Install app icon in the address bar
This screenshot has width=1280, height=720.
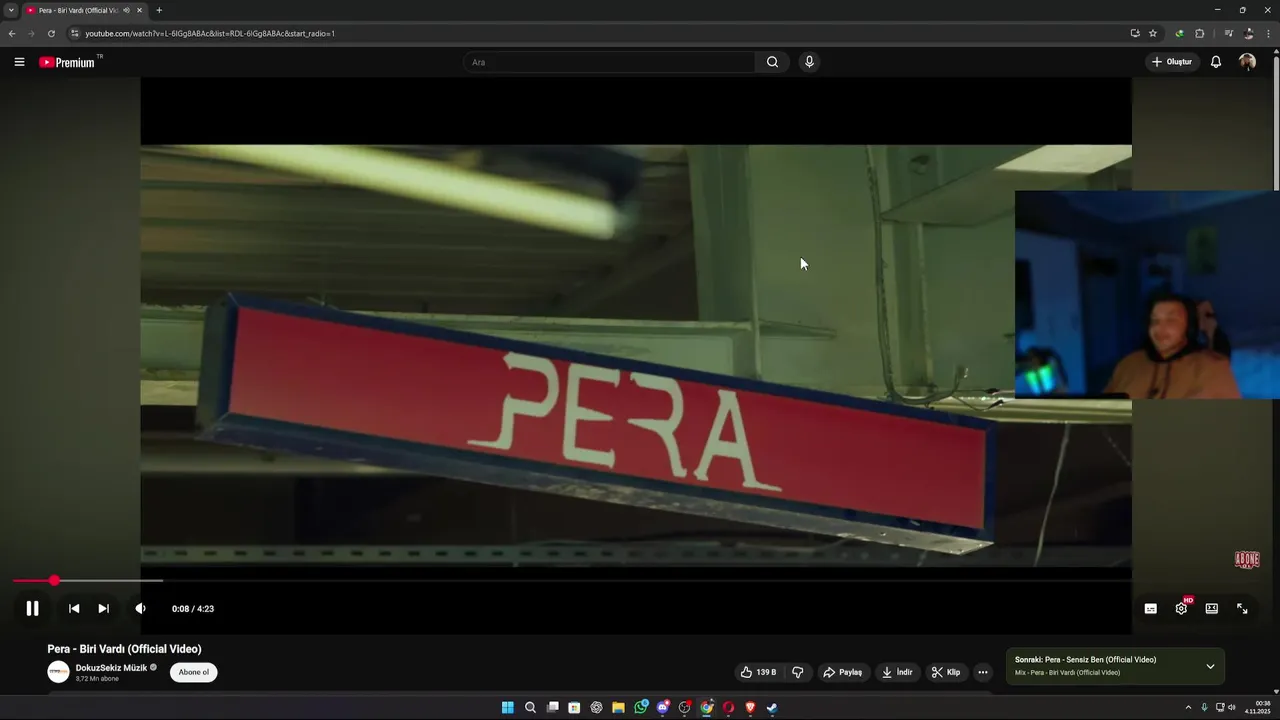click(1135, 33)
